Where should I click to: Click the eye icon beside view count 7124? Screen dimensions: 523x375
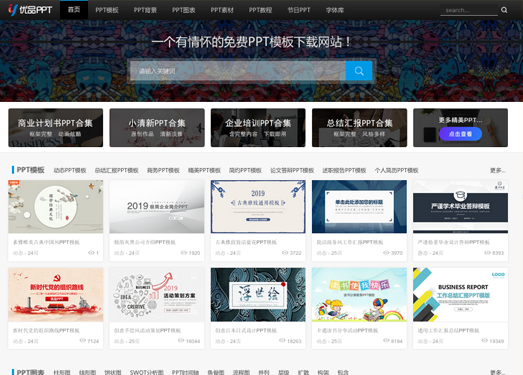coord(82,341)
